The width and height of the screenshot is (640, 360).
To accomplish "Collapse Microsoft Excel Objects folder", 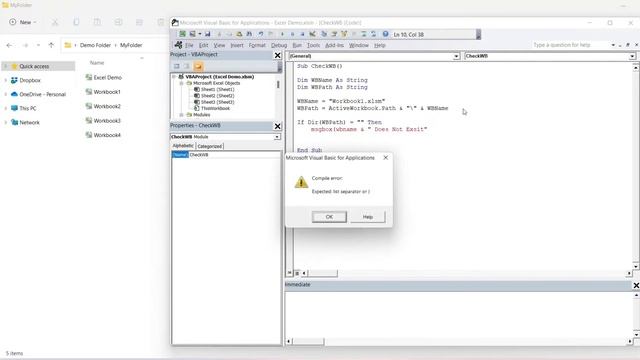I will click(x=181, y=83).
